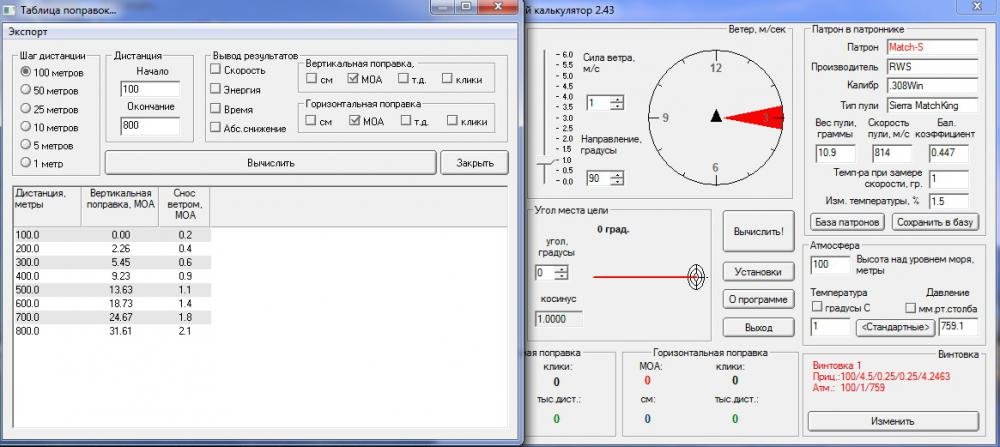Adjust the target angle degrees spinner

561,273
